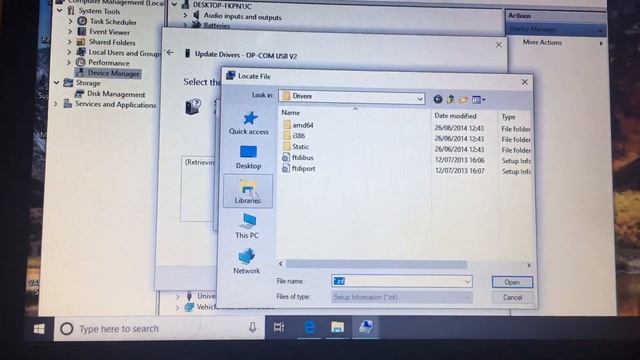Screen dimensions: 640x360
Task: Open the Look in folder dropdown
Action: tap(420, 98)
